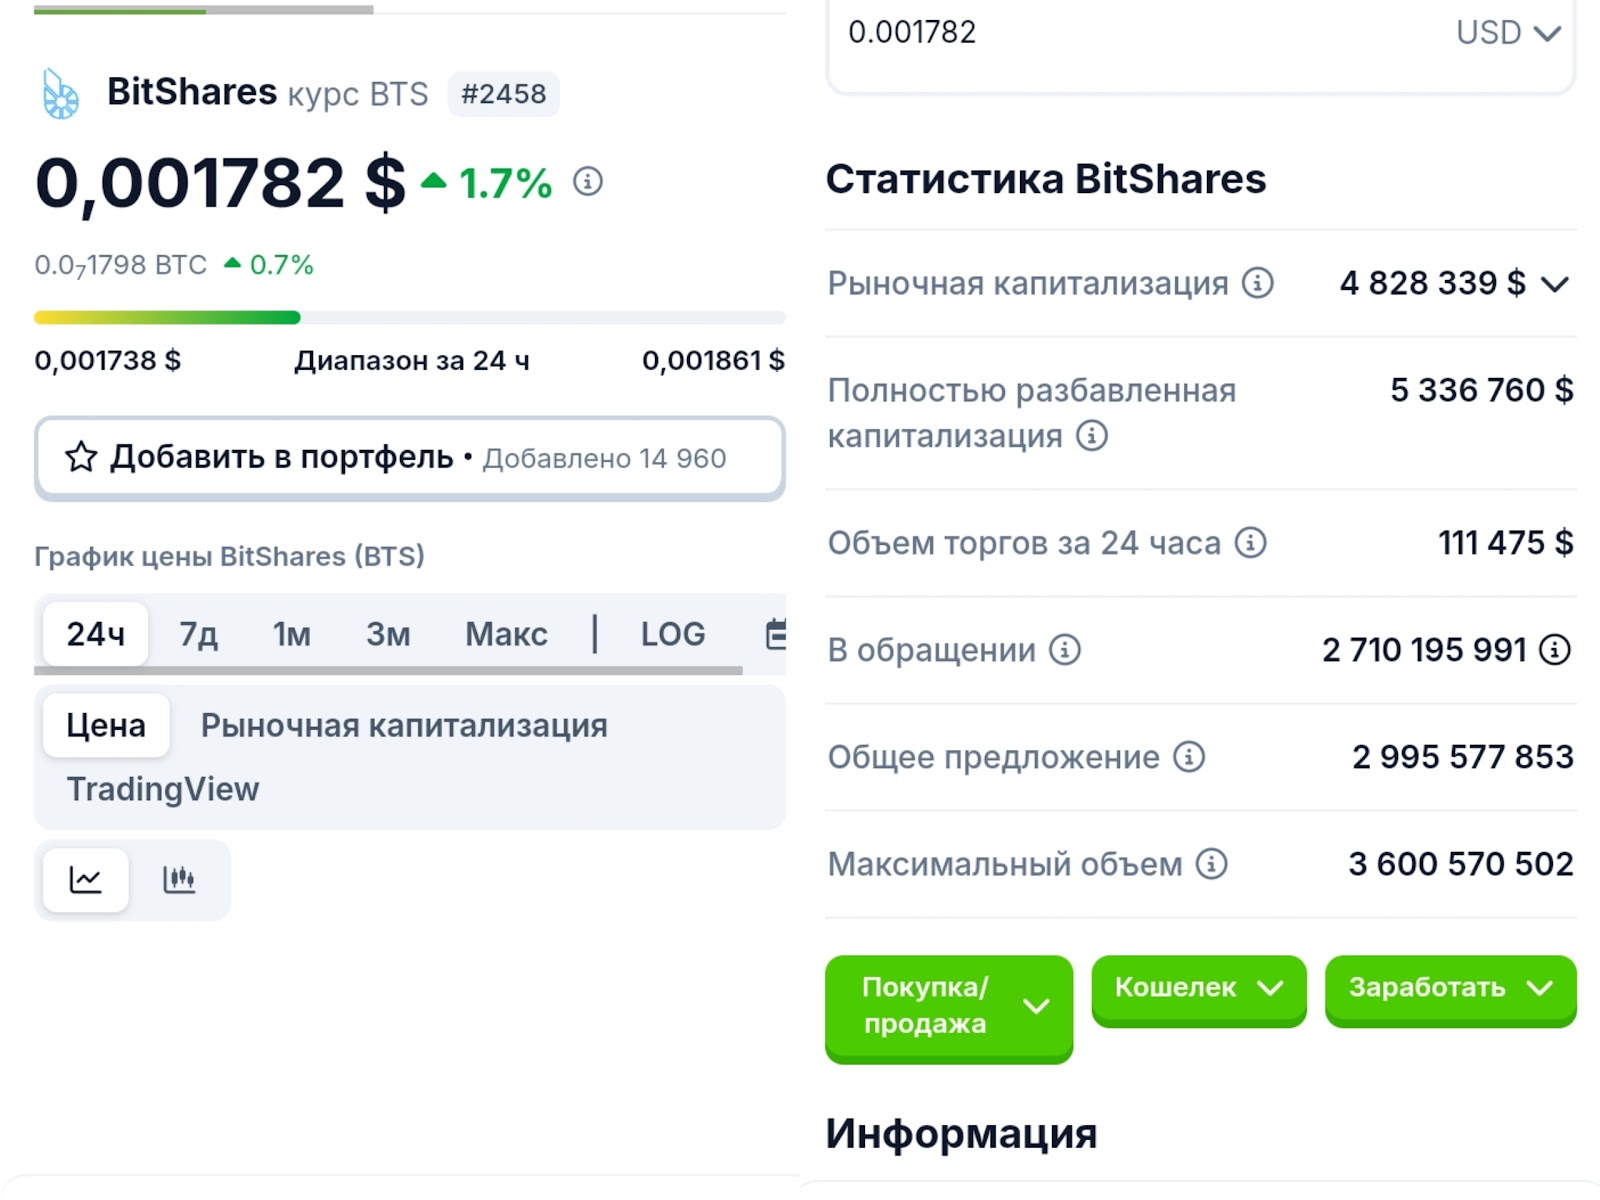This screenshot has height=1200, width=1600.
Task: Switch to Рыночная капитализация chart tab
Action: click(x=404, y=725)
